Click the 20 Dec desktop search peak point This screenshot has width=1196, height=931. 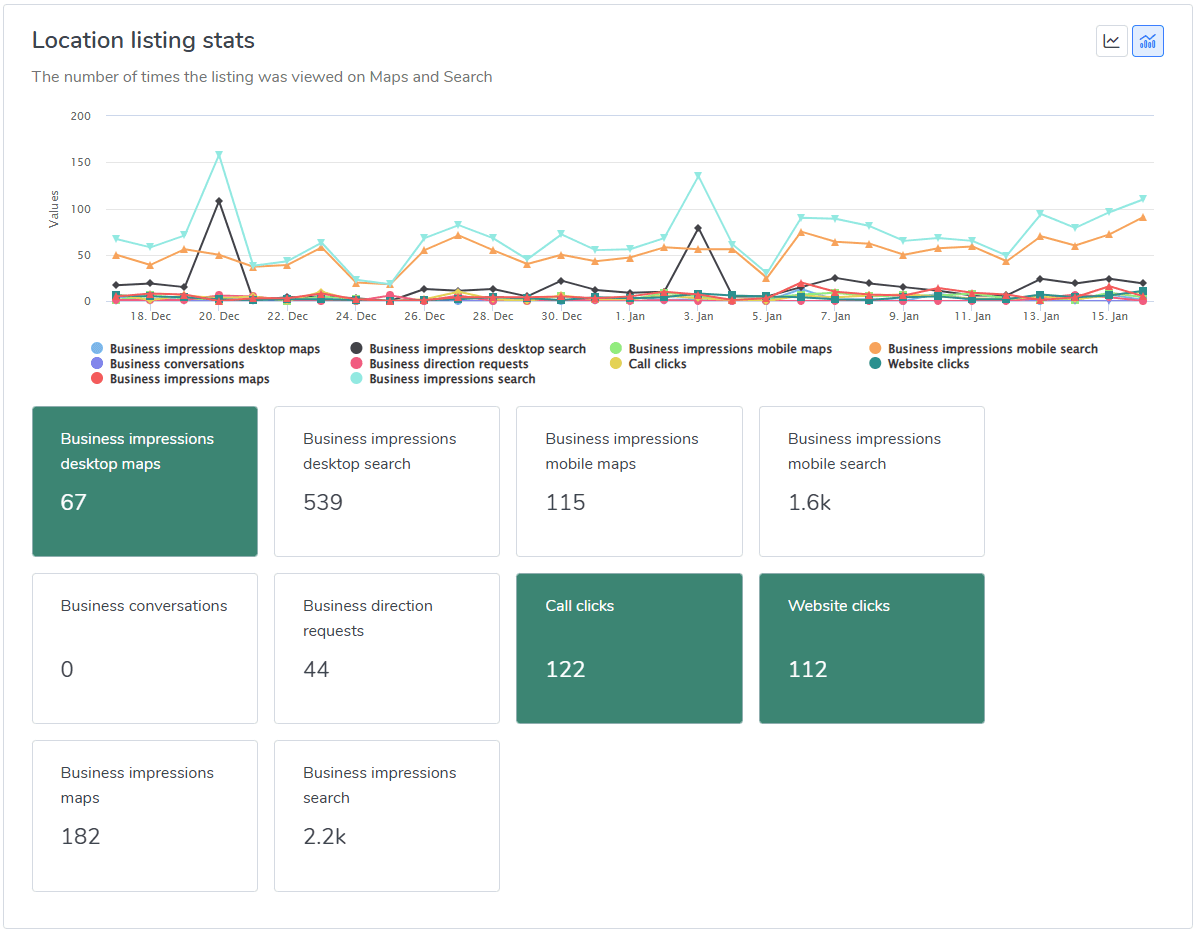(219, 201)
